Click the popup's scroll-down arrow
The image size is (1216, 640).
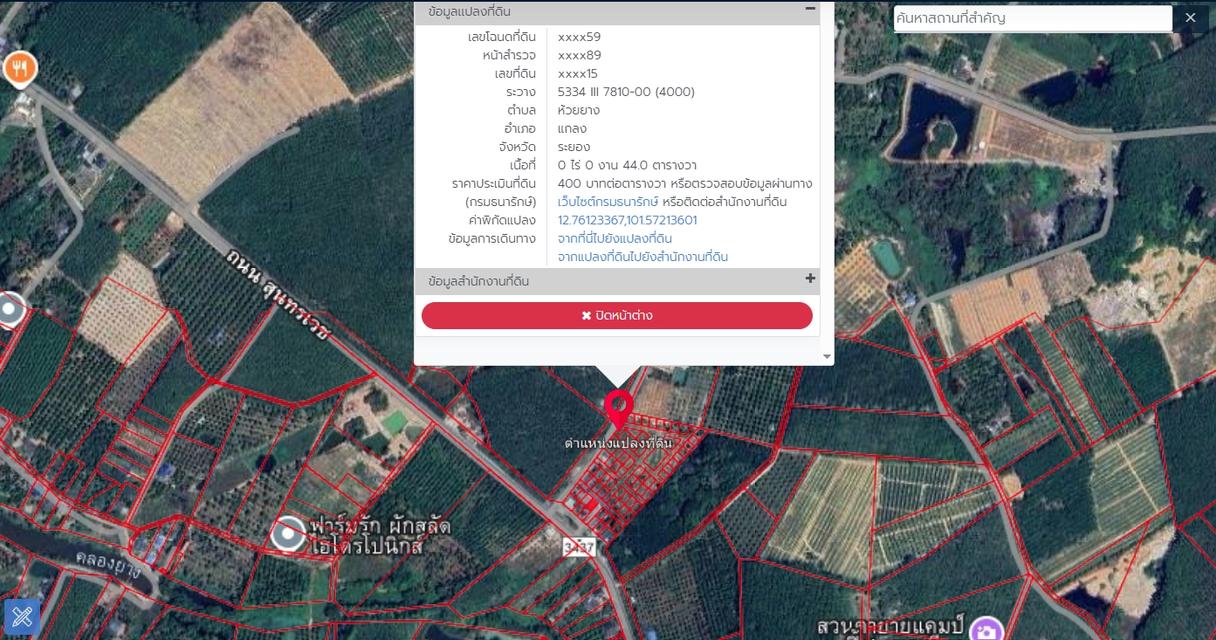point(827,356)
